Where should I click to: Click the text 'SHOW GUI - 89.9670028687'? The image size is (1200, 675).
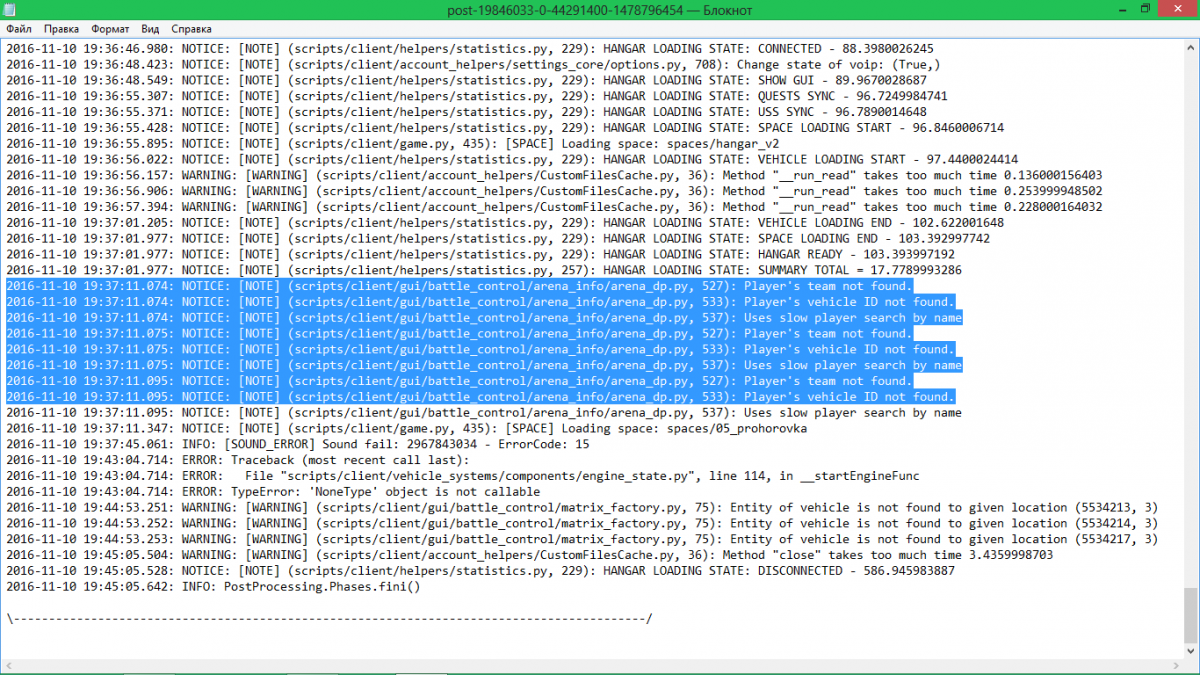click(x=843, y=80)
